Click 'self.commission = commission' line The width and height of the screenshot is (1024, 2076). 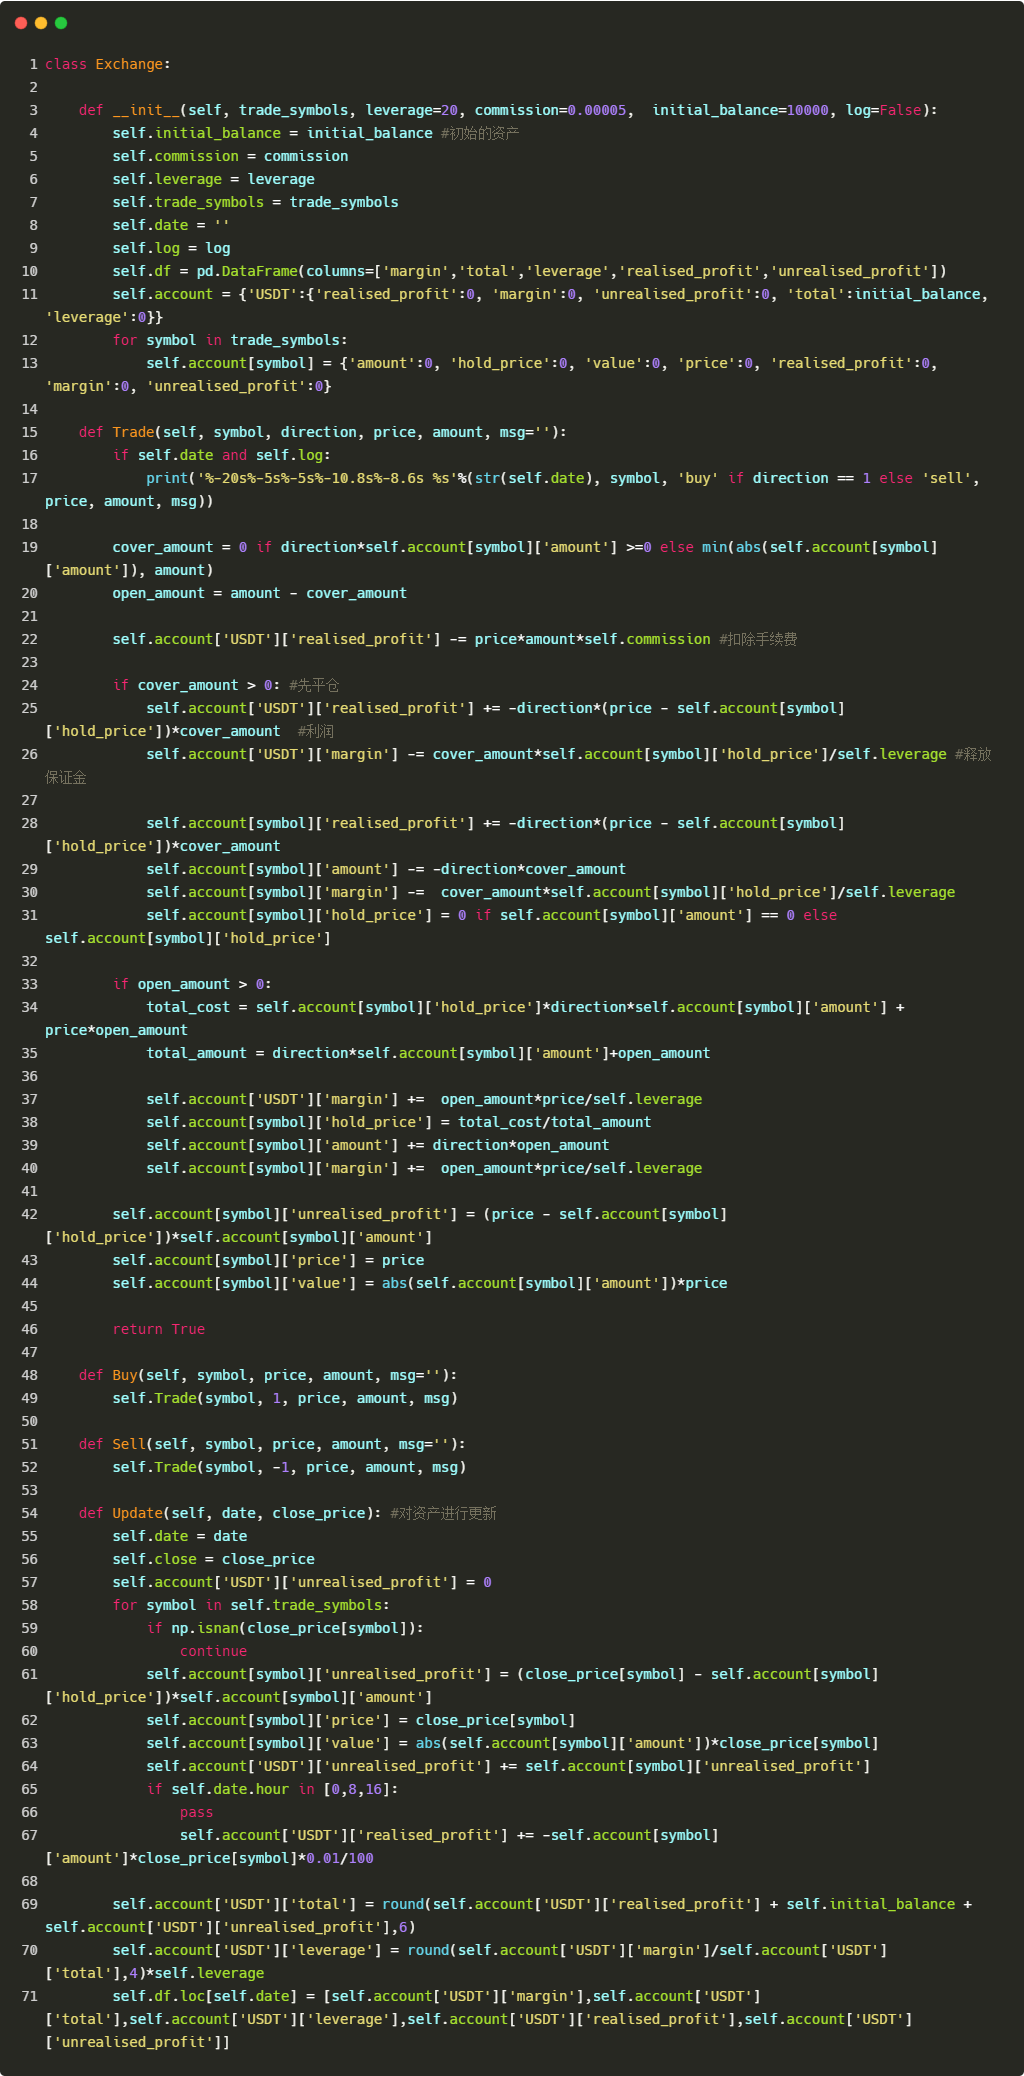[230, 156]
